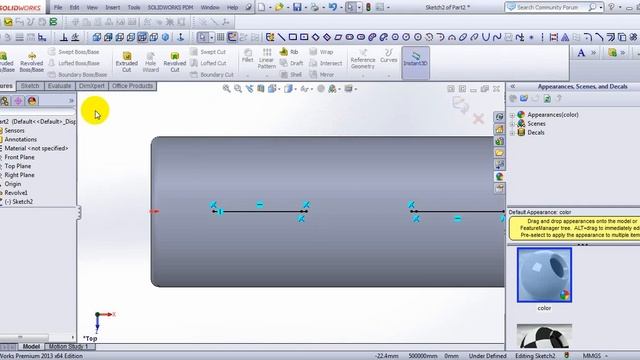The width and height of the screenshot is (640, 360).
Task: Select the Normal To view icon
Action: (x=180, y=38)
